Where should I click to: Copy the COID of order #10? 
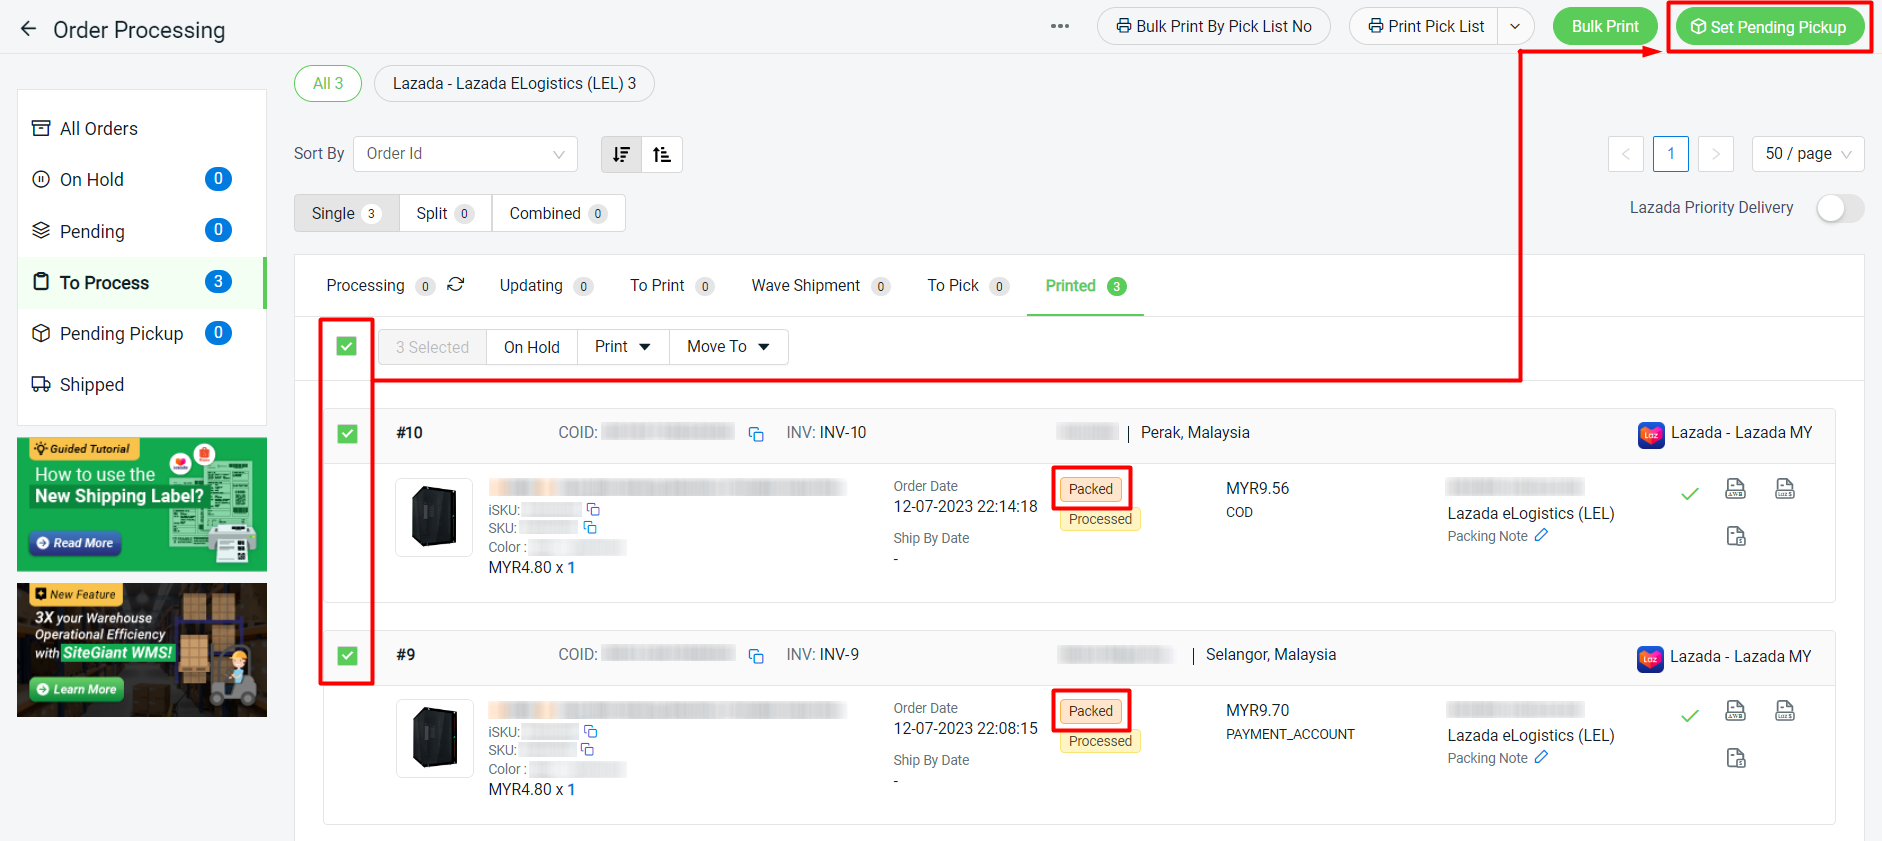coord(756,434)
